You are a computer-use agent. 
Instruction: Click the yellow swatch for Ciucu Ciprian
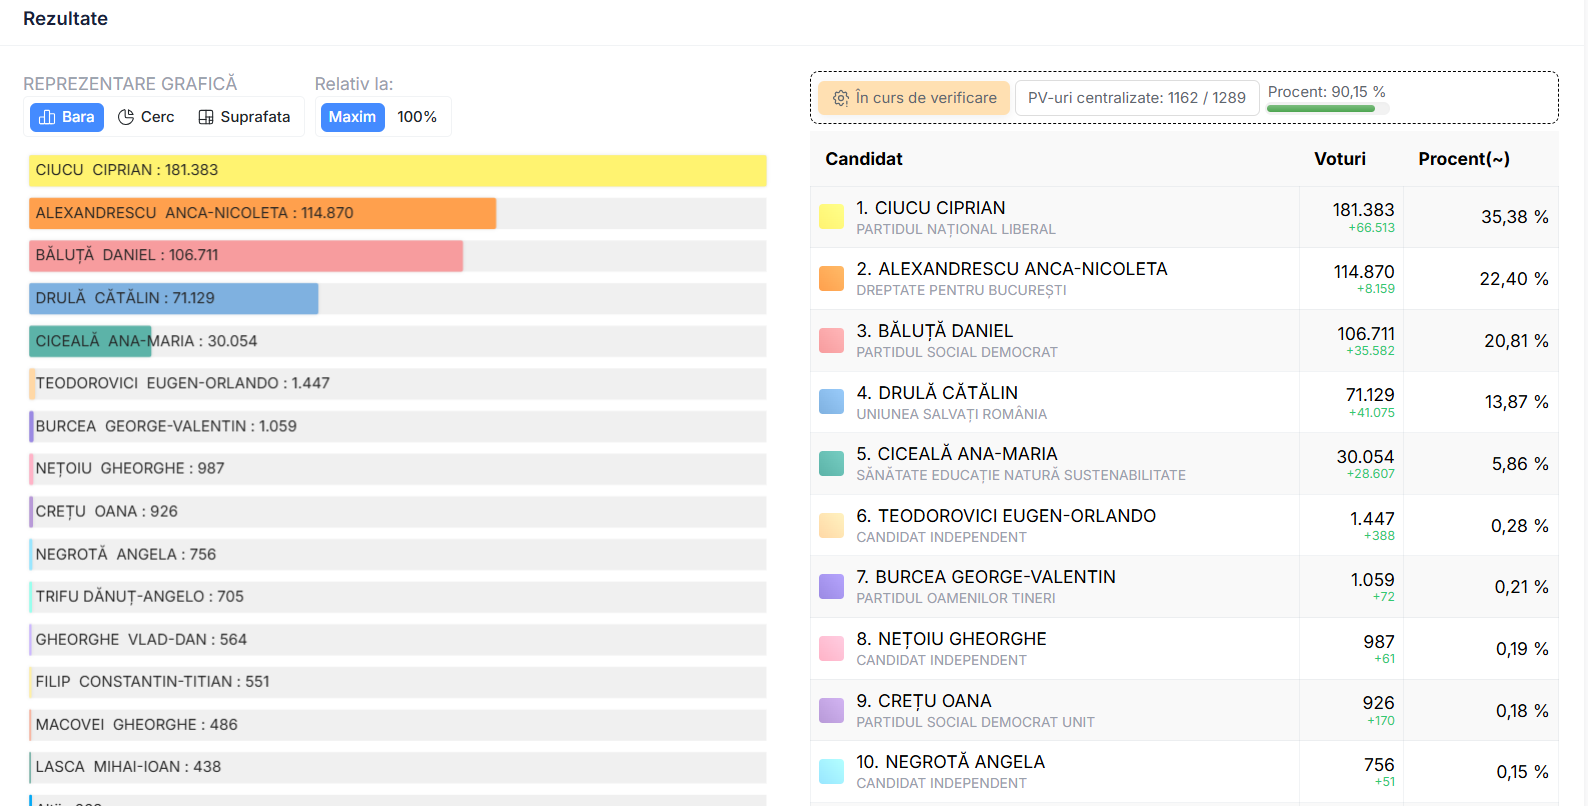(831, 217)
